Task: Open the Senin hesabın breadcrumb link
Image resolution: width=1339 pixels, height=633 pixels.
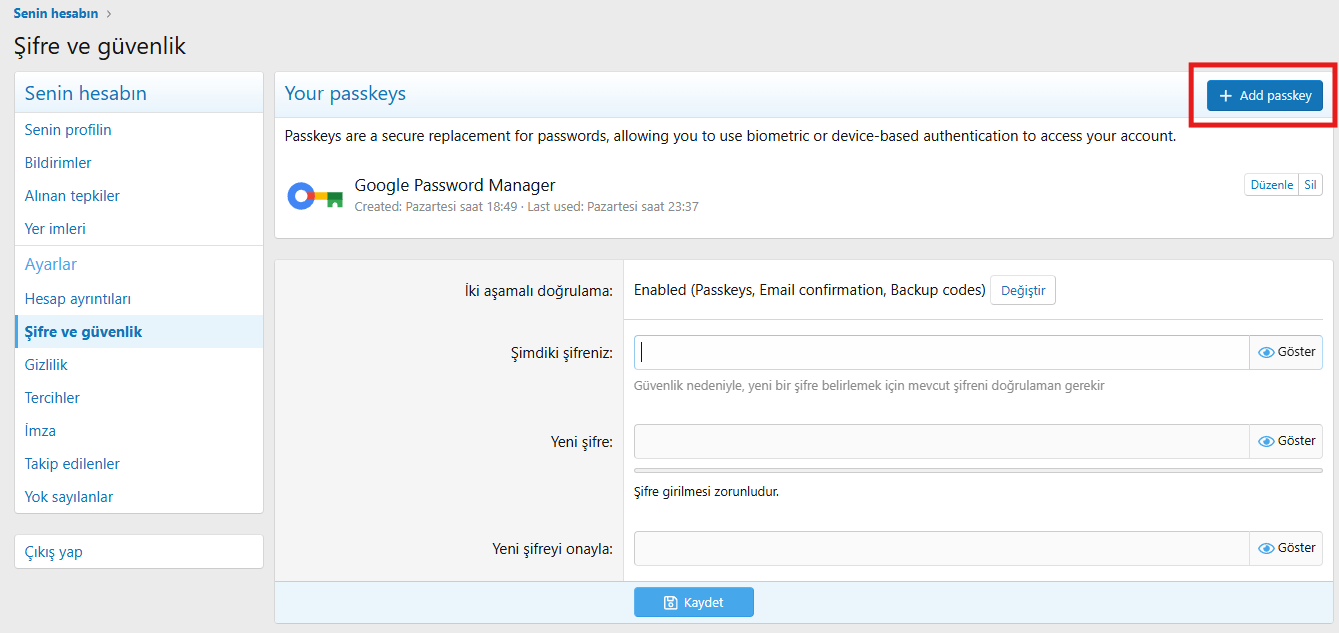Action: click(55, 13)
